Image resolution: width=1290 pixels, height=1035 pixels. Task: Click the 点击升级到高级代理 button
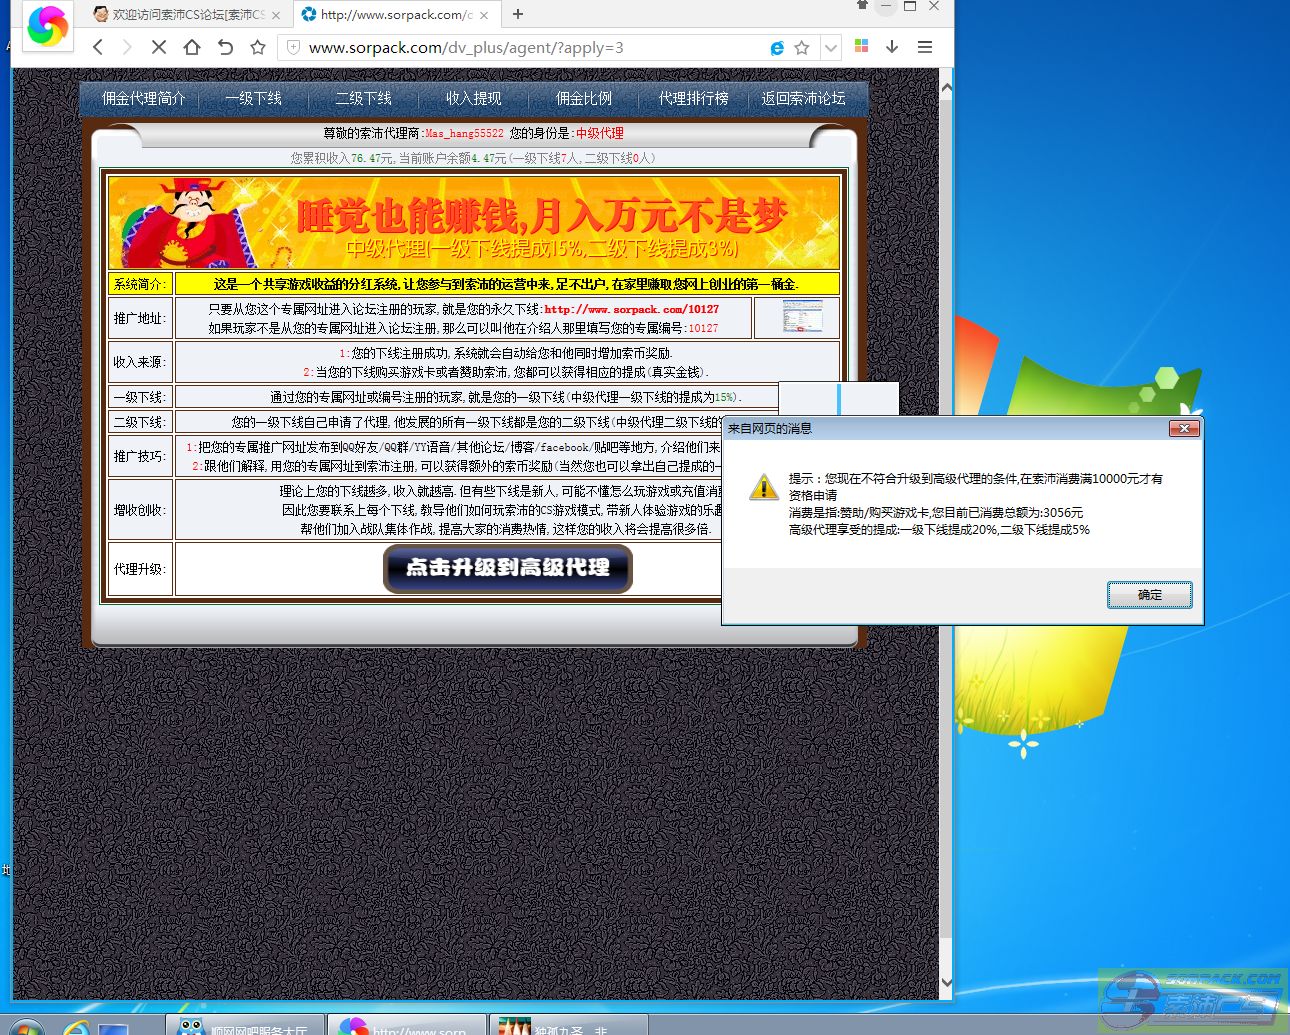coord(508,568)
